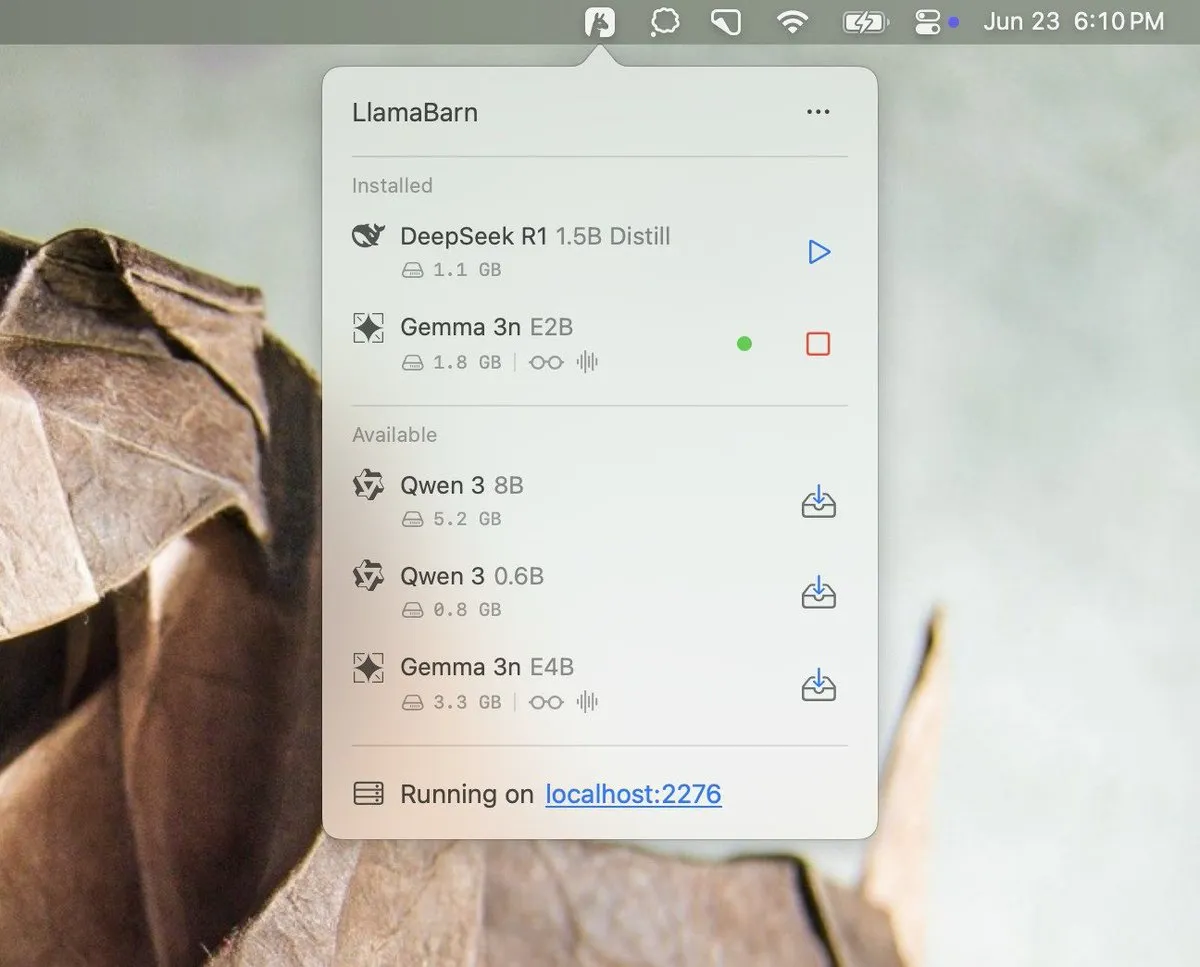The image size is (1200, 967).
Task: Click the audio waveform icon for Gemma 3n E2B
Action: click(x=587, y=362)
